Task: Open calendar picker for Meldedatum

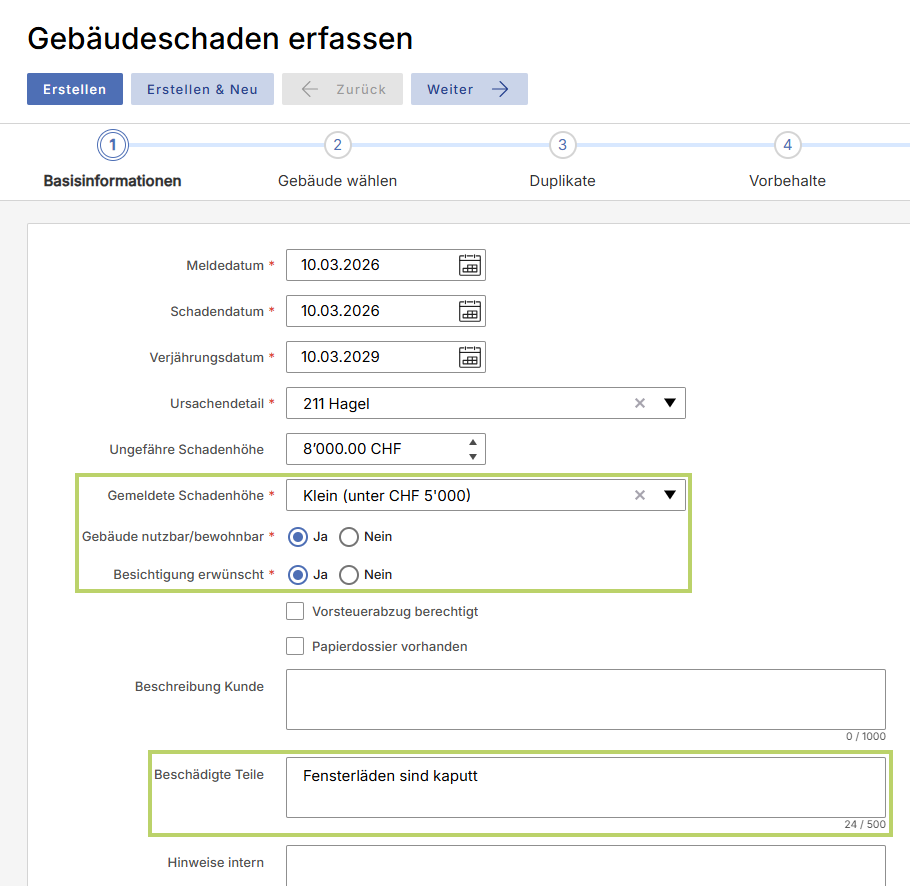Action: pyautogui.click(x=469, y=265)
